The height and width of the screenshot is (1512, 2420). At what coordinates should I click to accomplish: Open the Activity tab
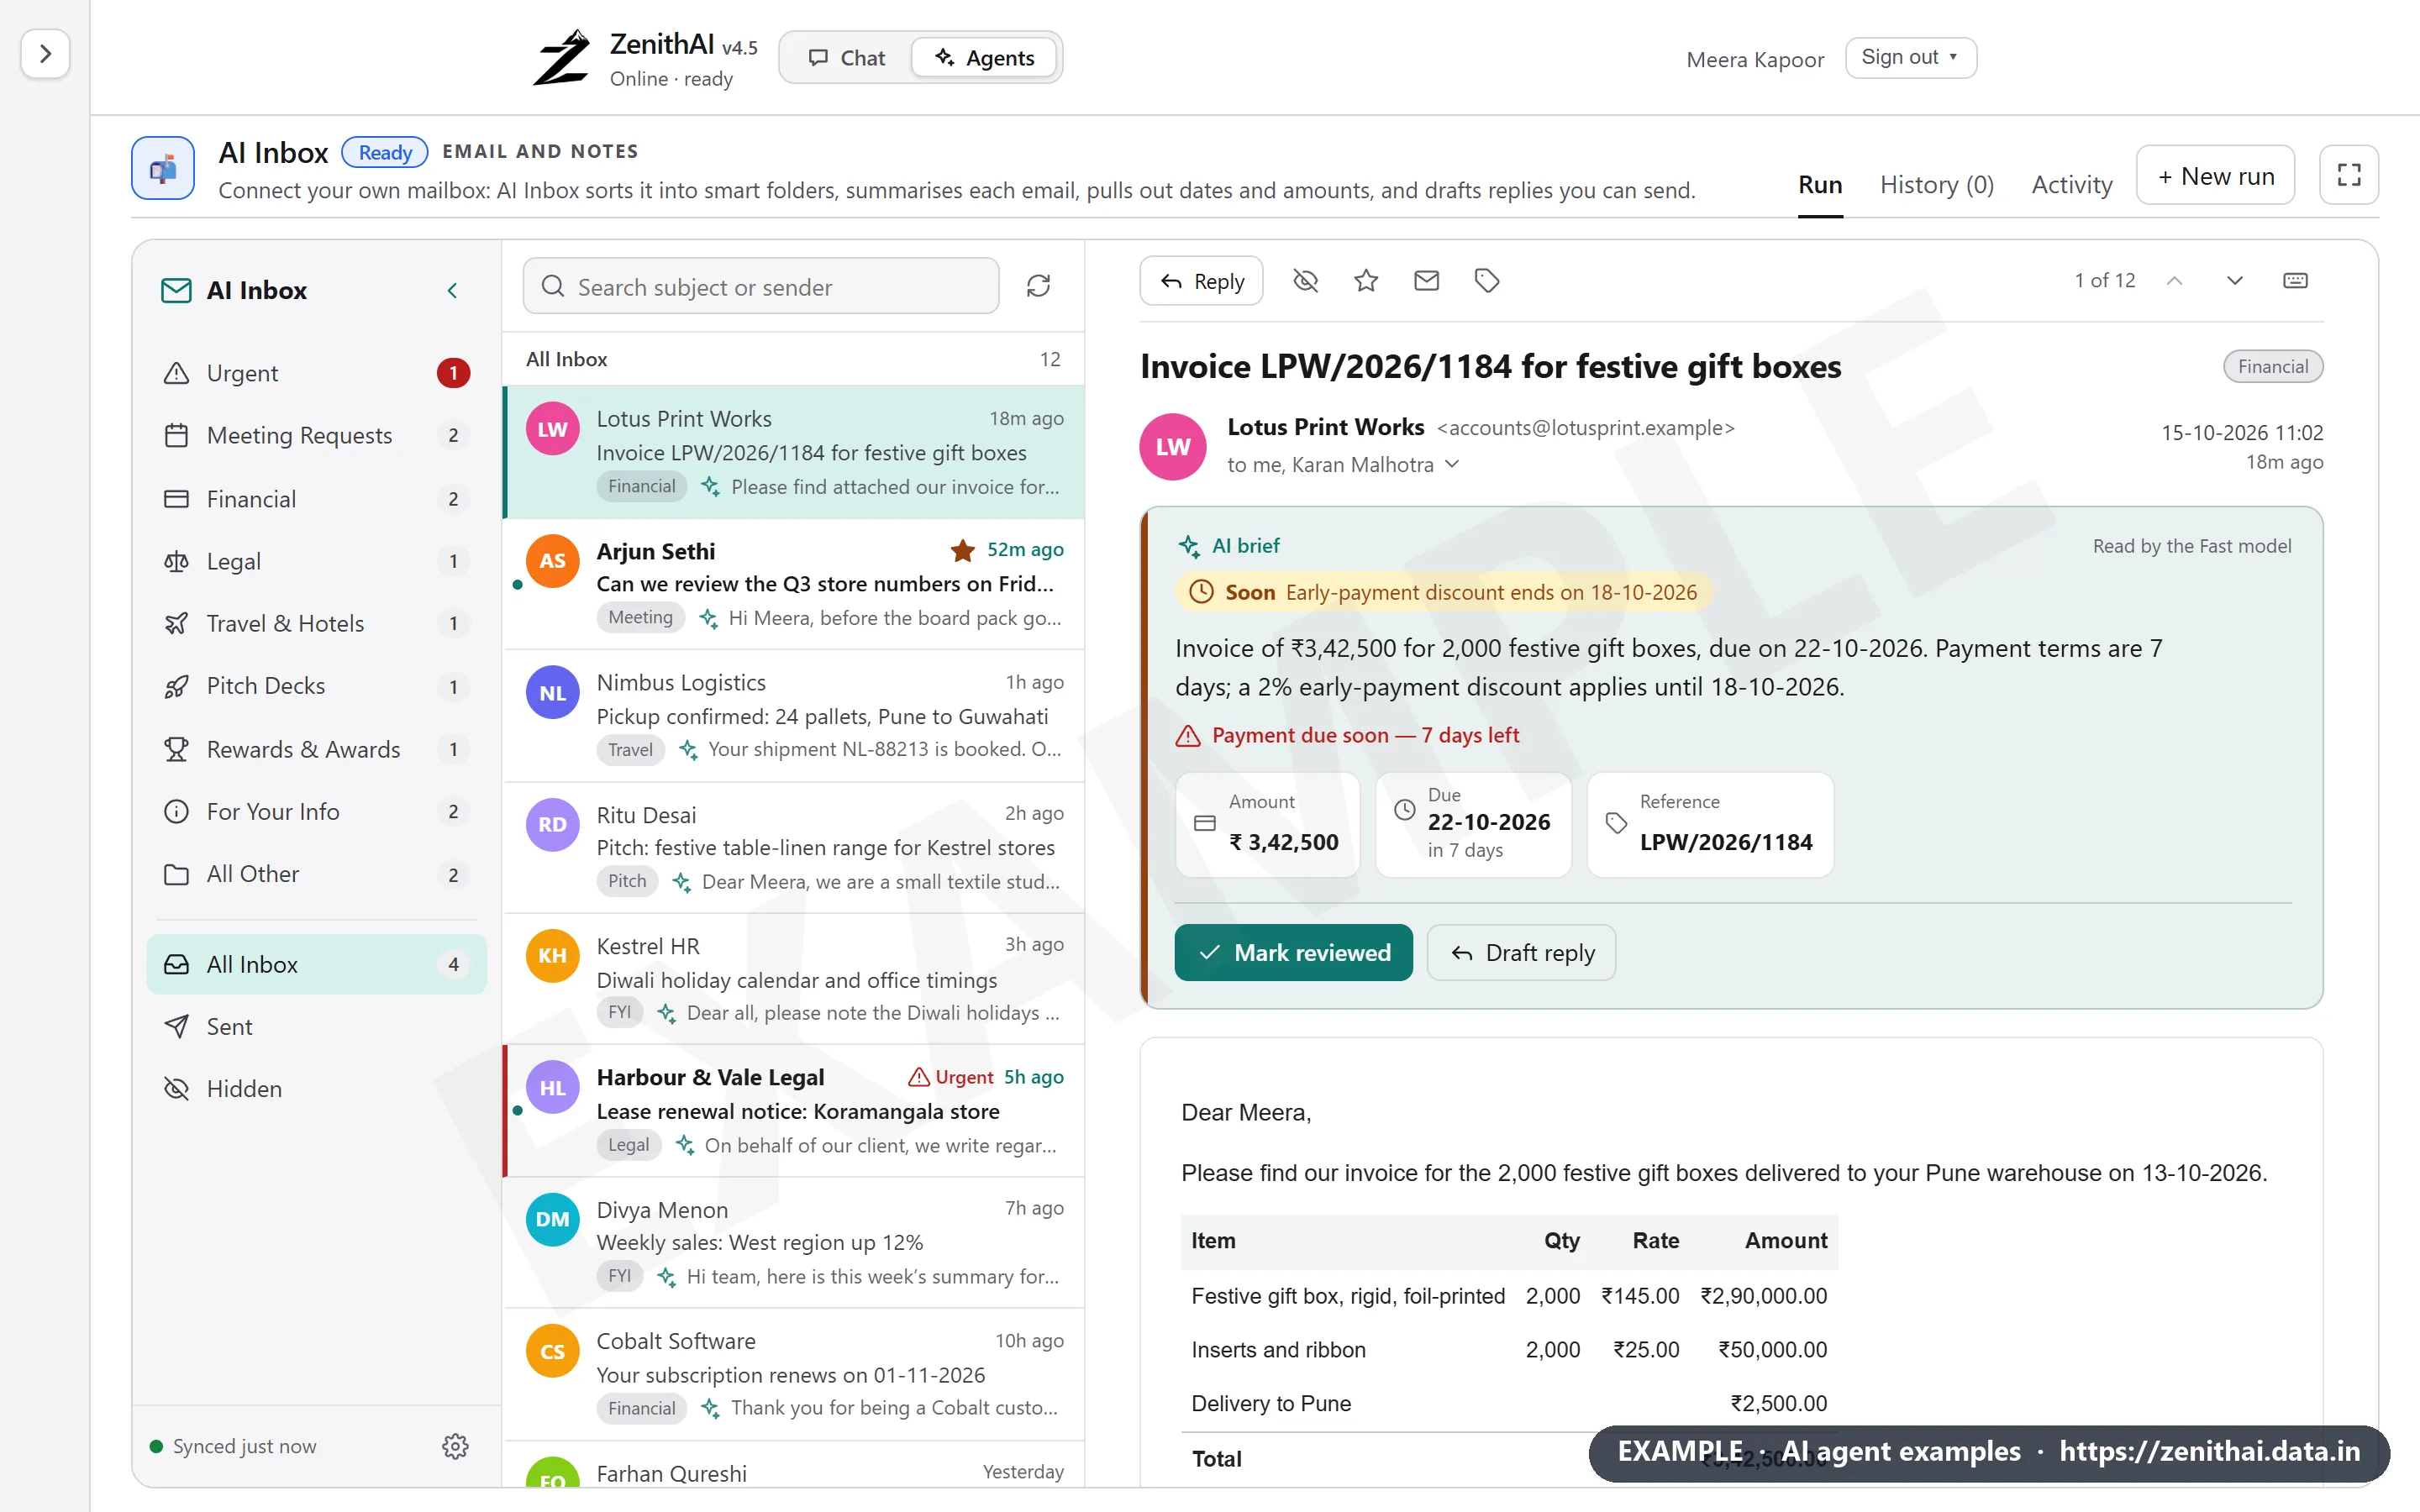[2071, 185]
